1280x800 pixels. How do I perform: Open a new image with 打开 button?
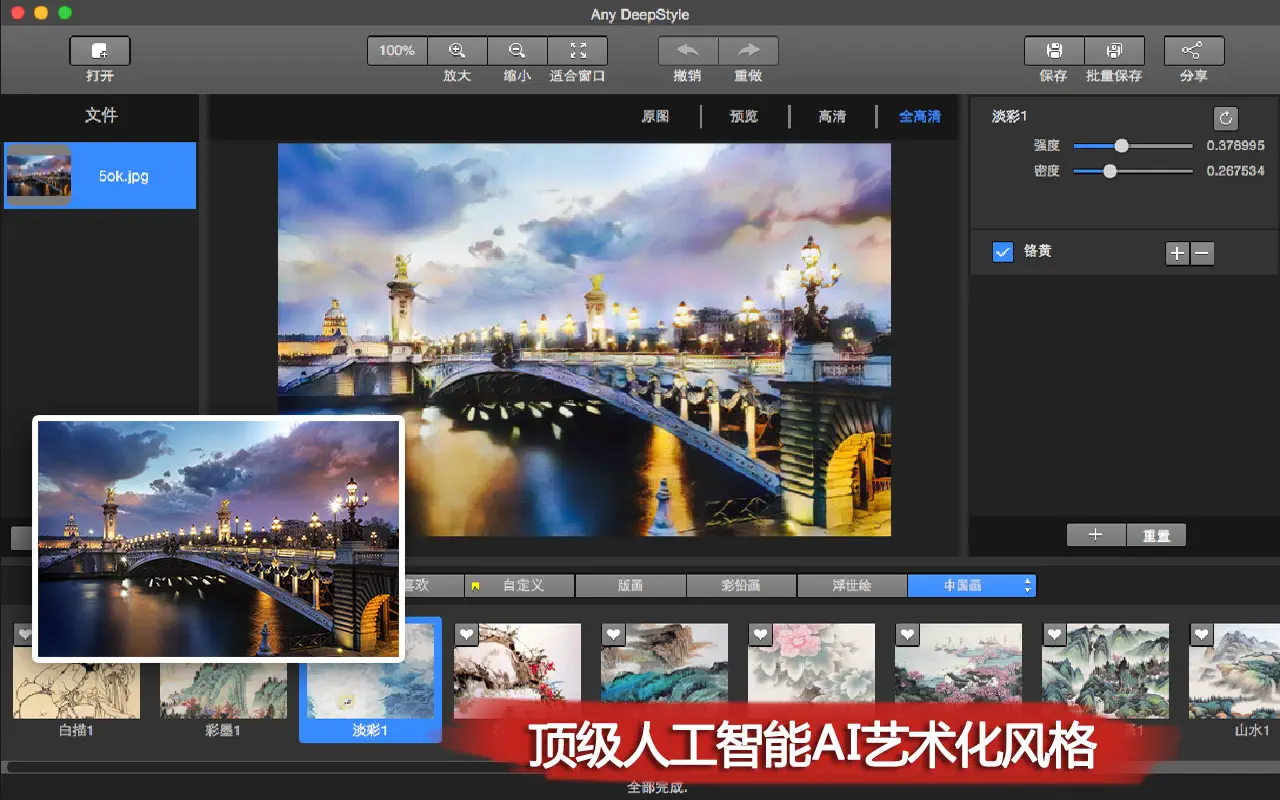point(99,50)
